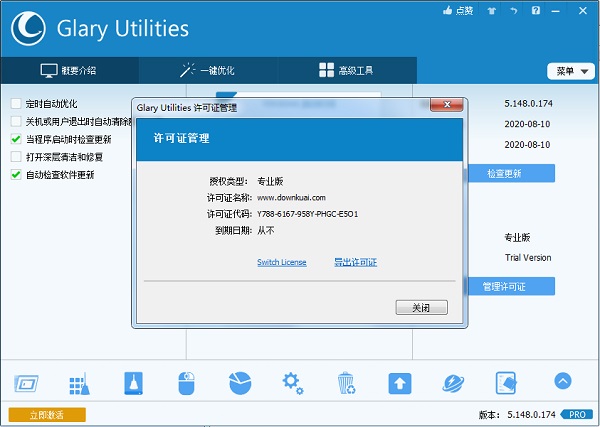Image resolution: width=600 pixels, height=427 pixels.
Task: Open the skin (shirt) icon in title bar
Action: click(492, 11)
